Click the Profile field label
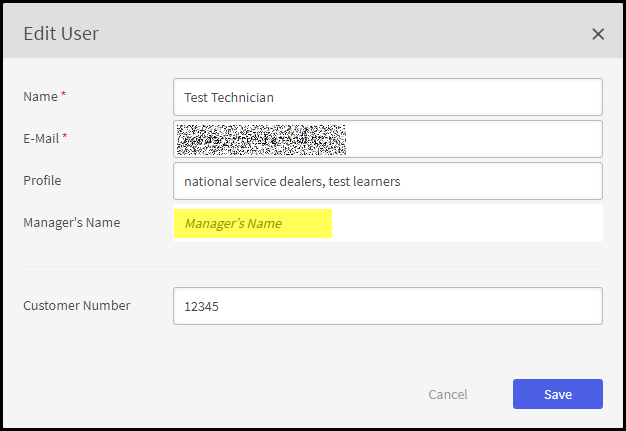Image resolution: width=626 pixels, height=431 pixels. (42, 180)
